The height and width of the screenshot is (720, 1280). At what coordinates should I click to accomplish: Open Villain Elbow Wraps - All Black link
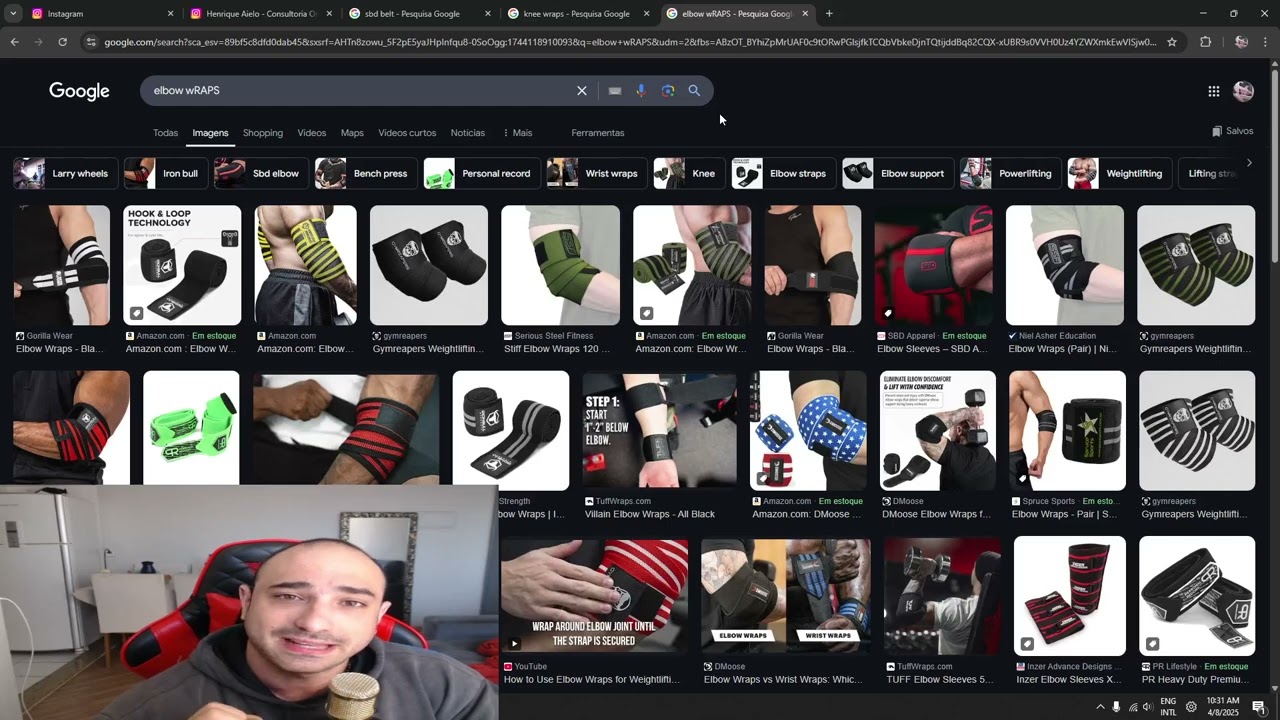pyautogui.click(x=650, y=514)
